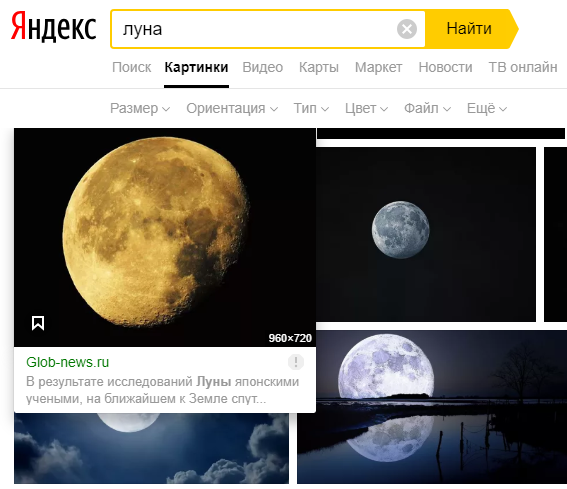This screenshot has width=567, height=489.
Task: Report image via exclamation icon
Action: tap(296, 362)
